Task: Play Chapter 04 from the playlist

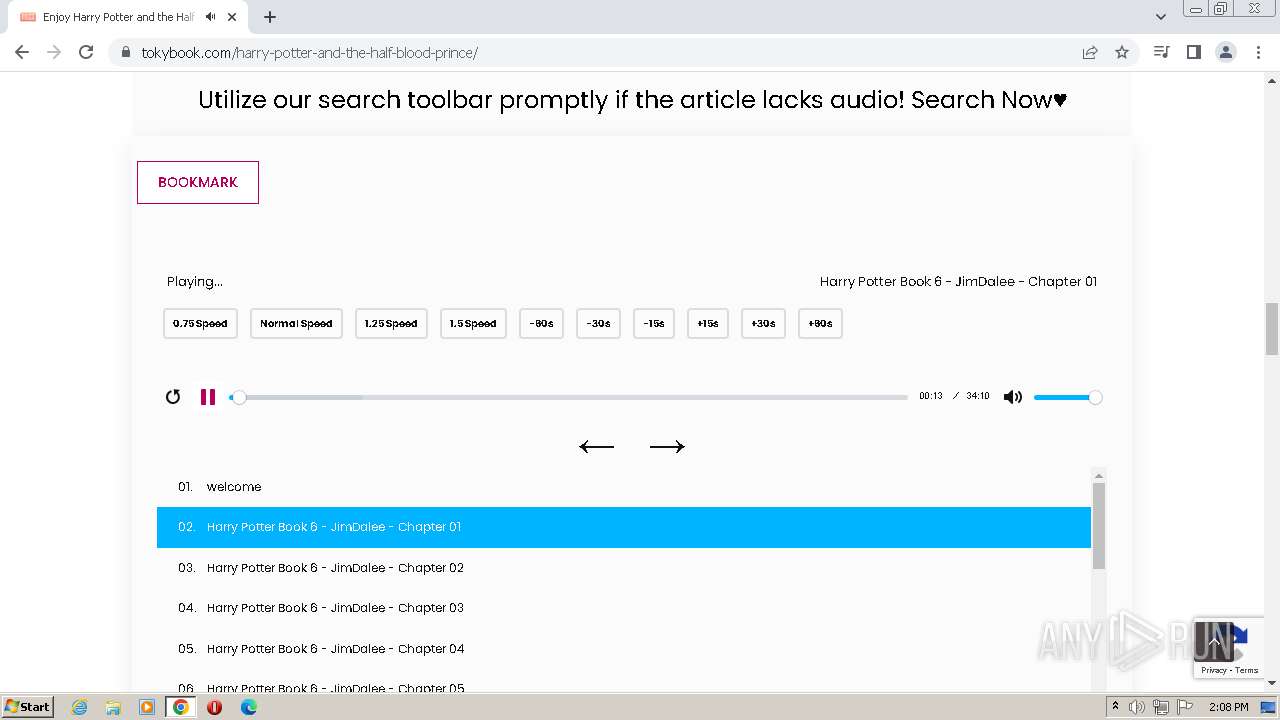Action: click(624, 649)
